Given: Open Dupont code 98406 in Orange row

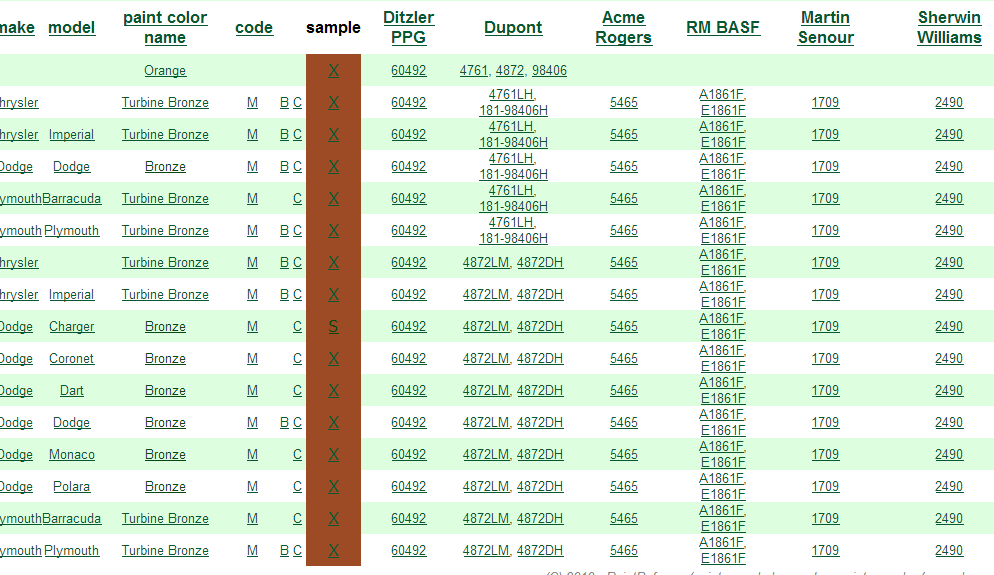Looking at the screenshot, I should pos(549,71).
